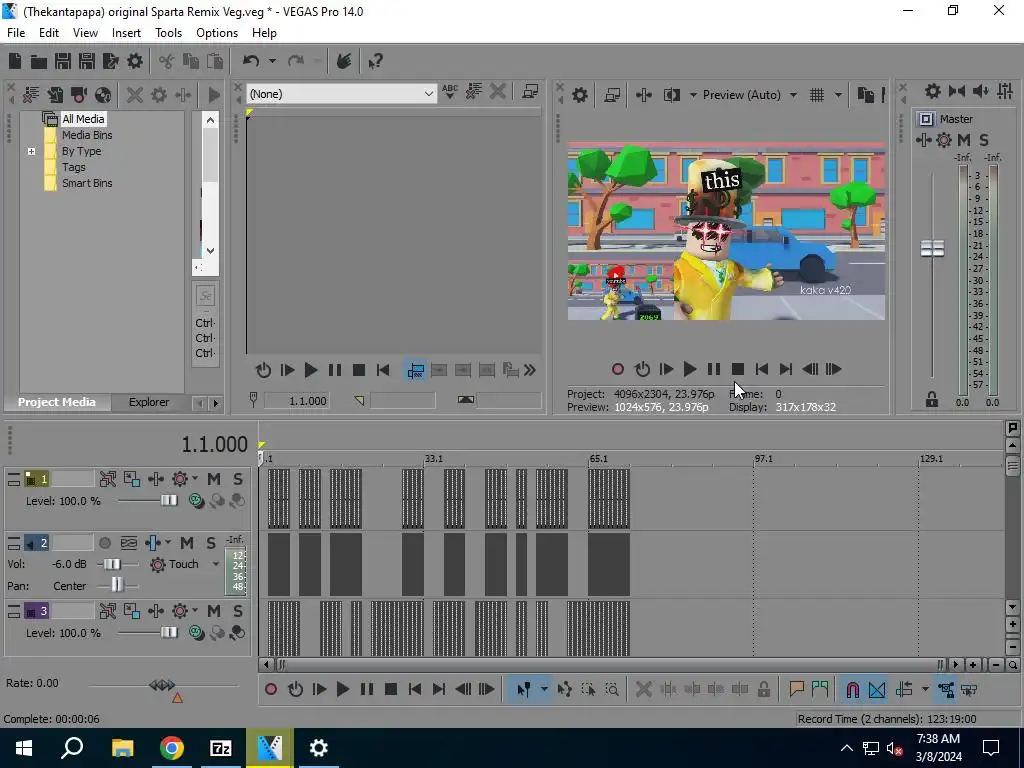Open overlays grid dropdown arrow in preview

[x=838, y=95]
